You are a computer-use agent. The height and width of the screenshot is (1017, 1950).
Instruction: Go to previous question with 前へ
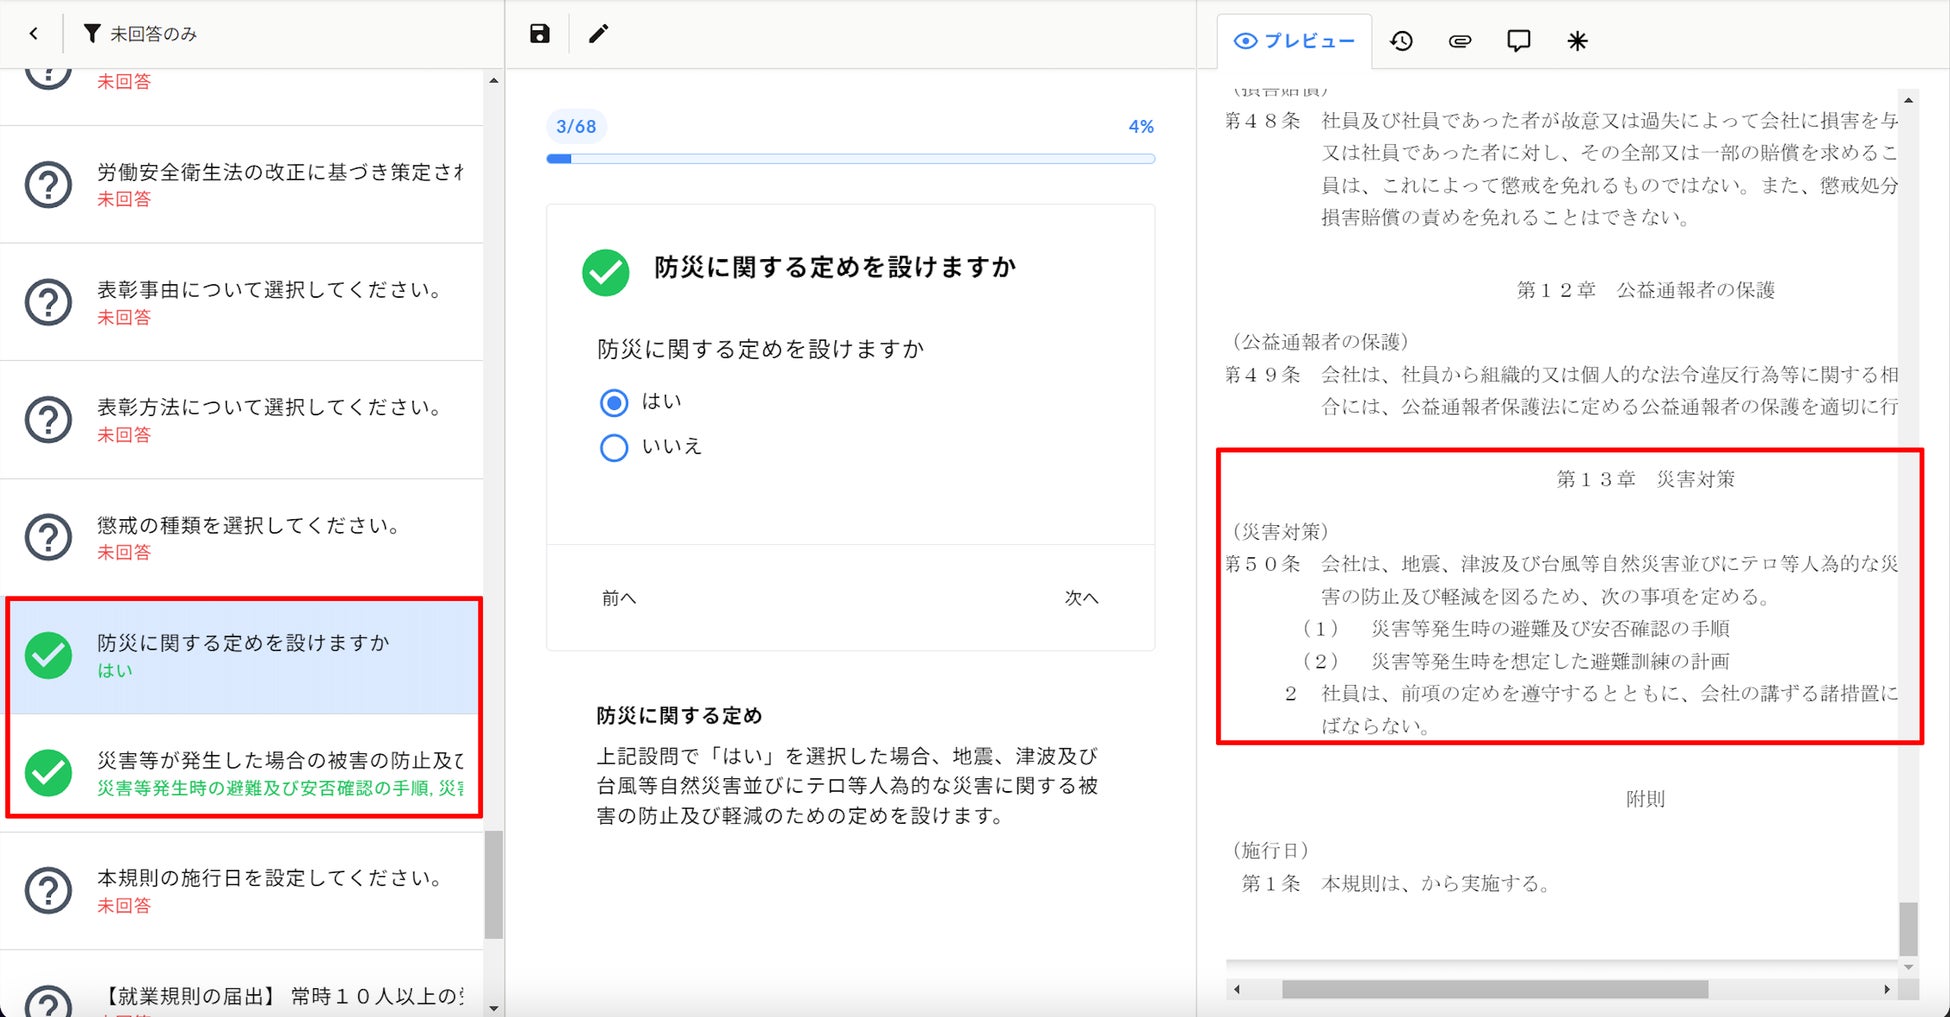[619, 598]
